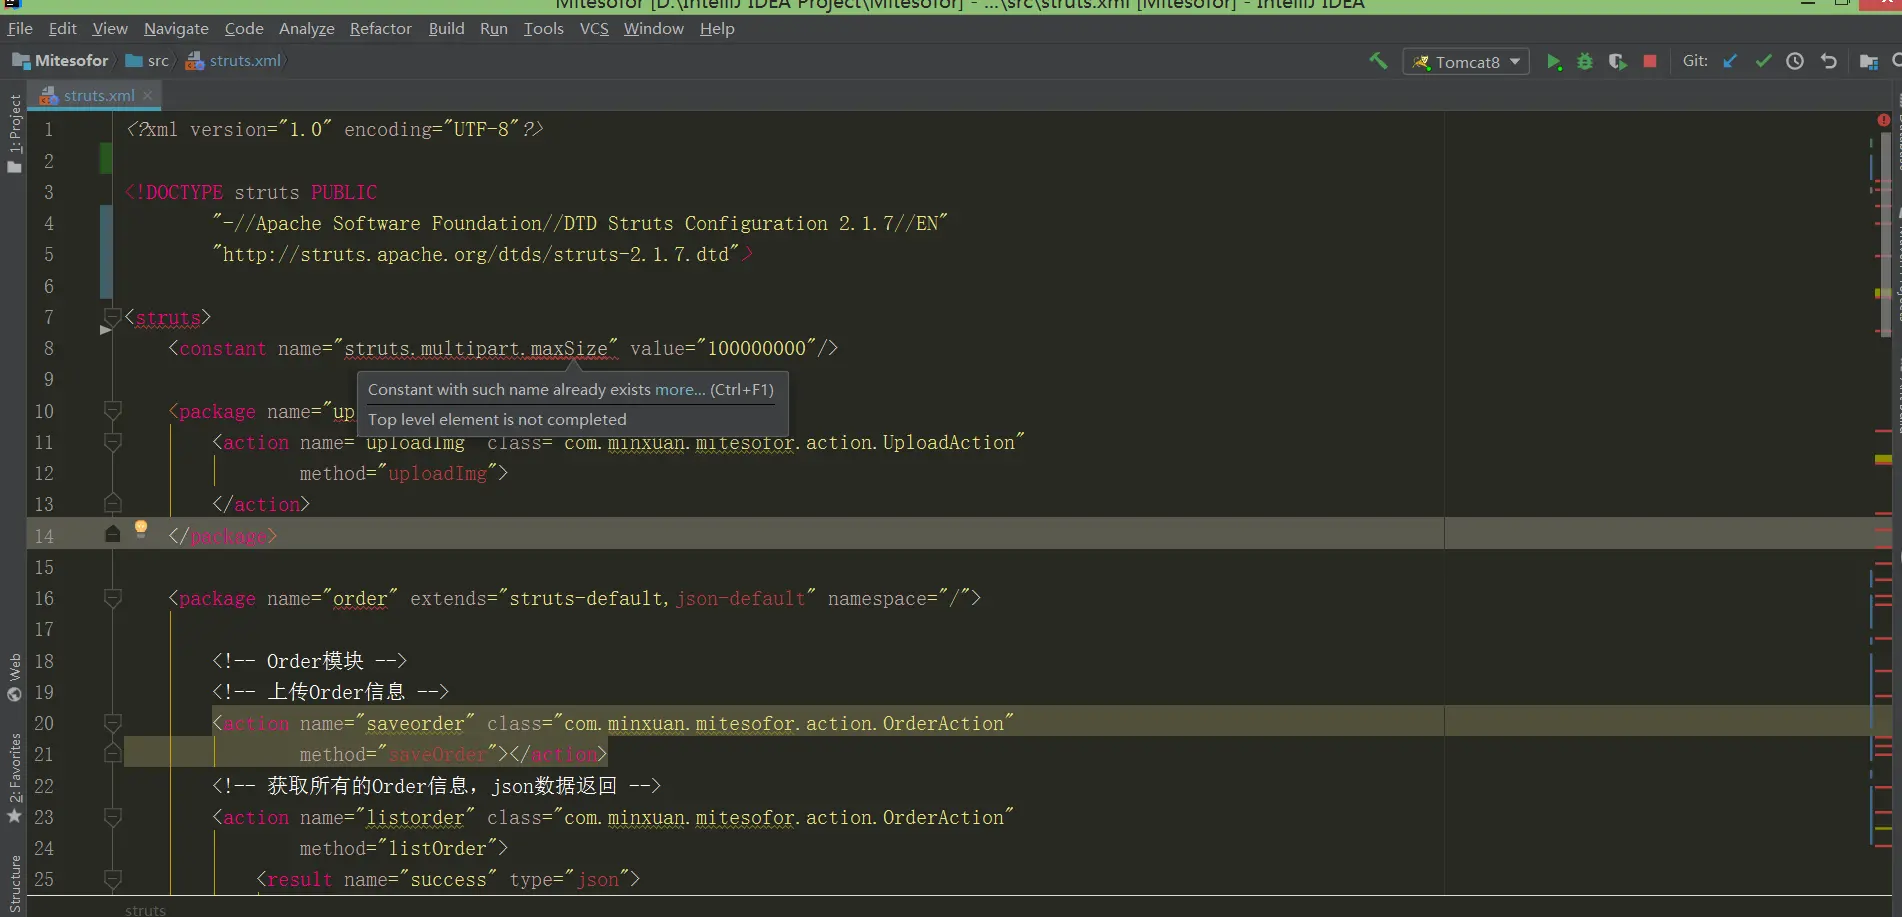Show Git history clock icon
The image size is (1902, 917).
tap(1795, 62)
